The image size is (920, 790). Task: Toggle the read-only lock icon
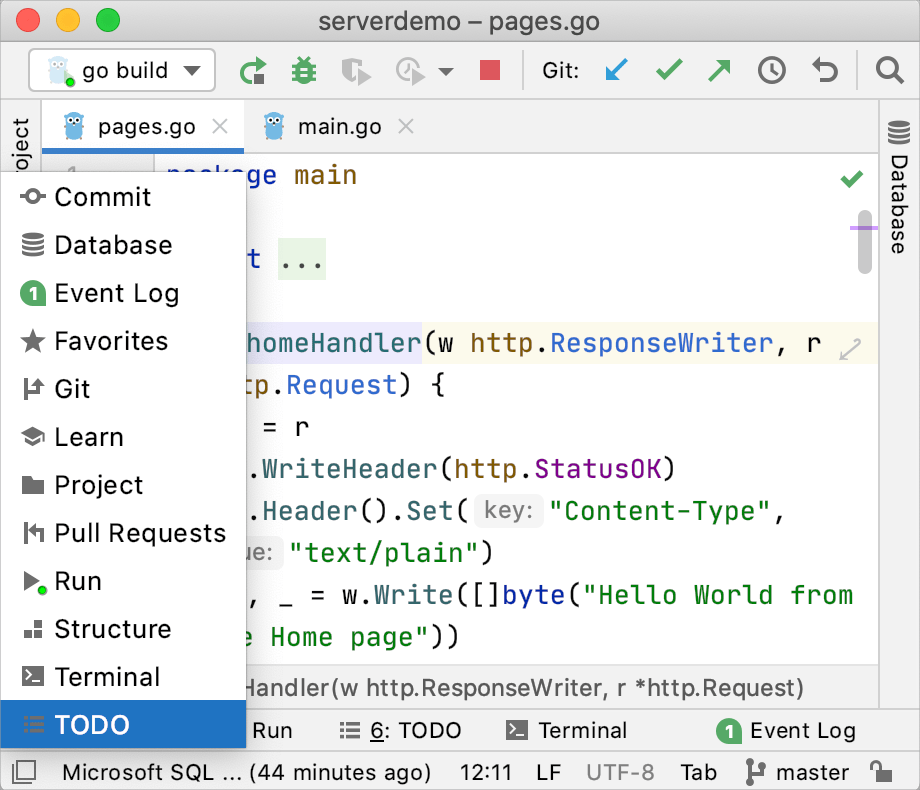(881, 772)
